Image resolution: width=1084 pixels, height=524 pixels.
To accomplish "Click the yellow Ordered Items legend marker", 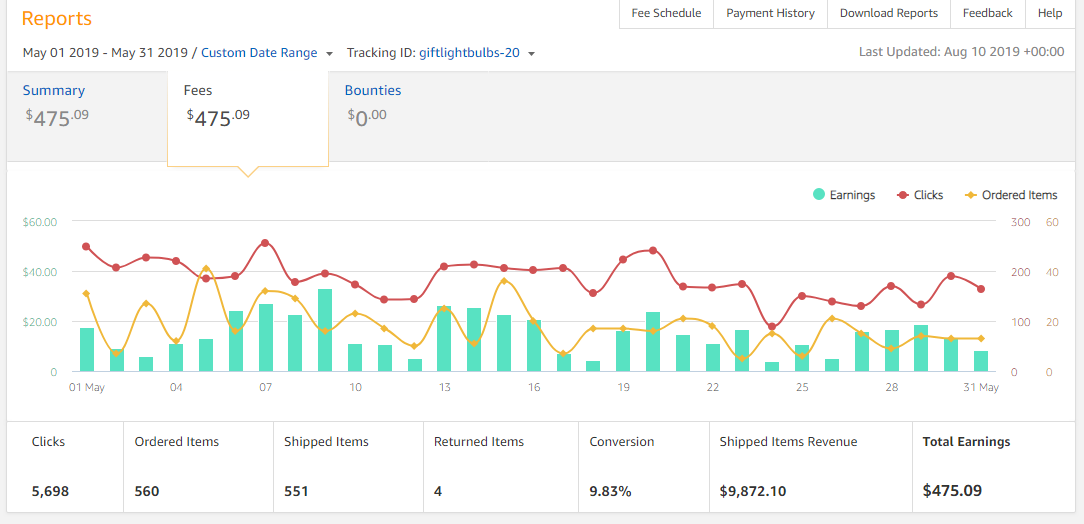I will 970,195.
